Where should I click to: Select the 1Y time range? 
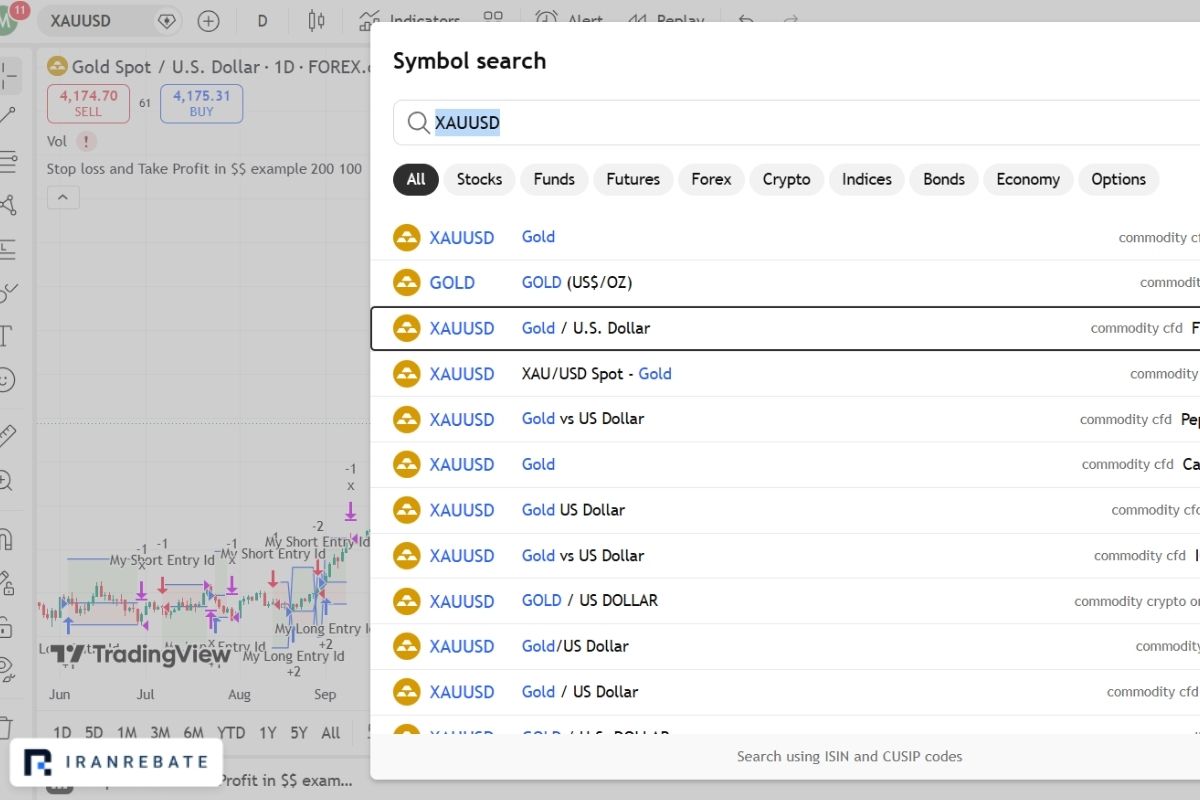tap(267, 733)
